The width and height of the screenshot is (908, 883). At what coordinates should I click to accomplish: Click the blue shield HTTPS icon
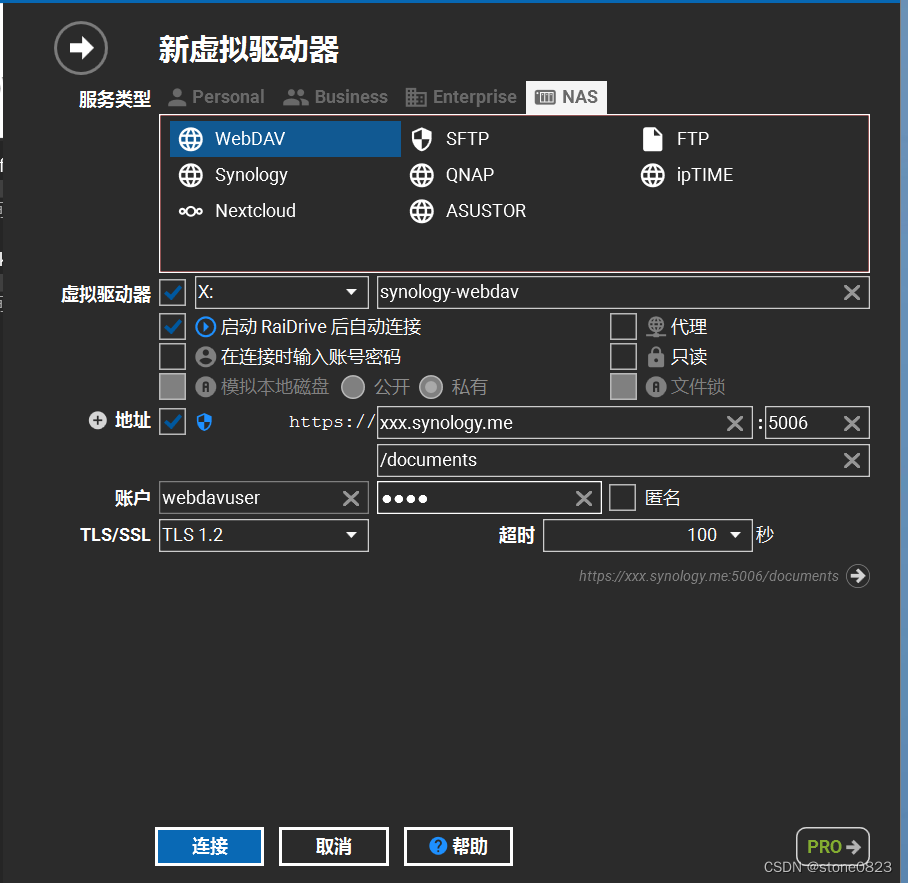[x=204, y=422]
